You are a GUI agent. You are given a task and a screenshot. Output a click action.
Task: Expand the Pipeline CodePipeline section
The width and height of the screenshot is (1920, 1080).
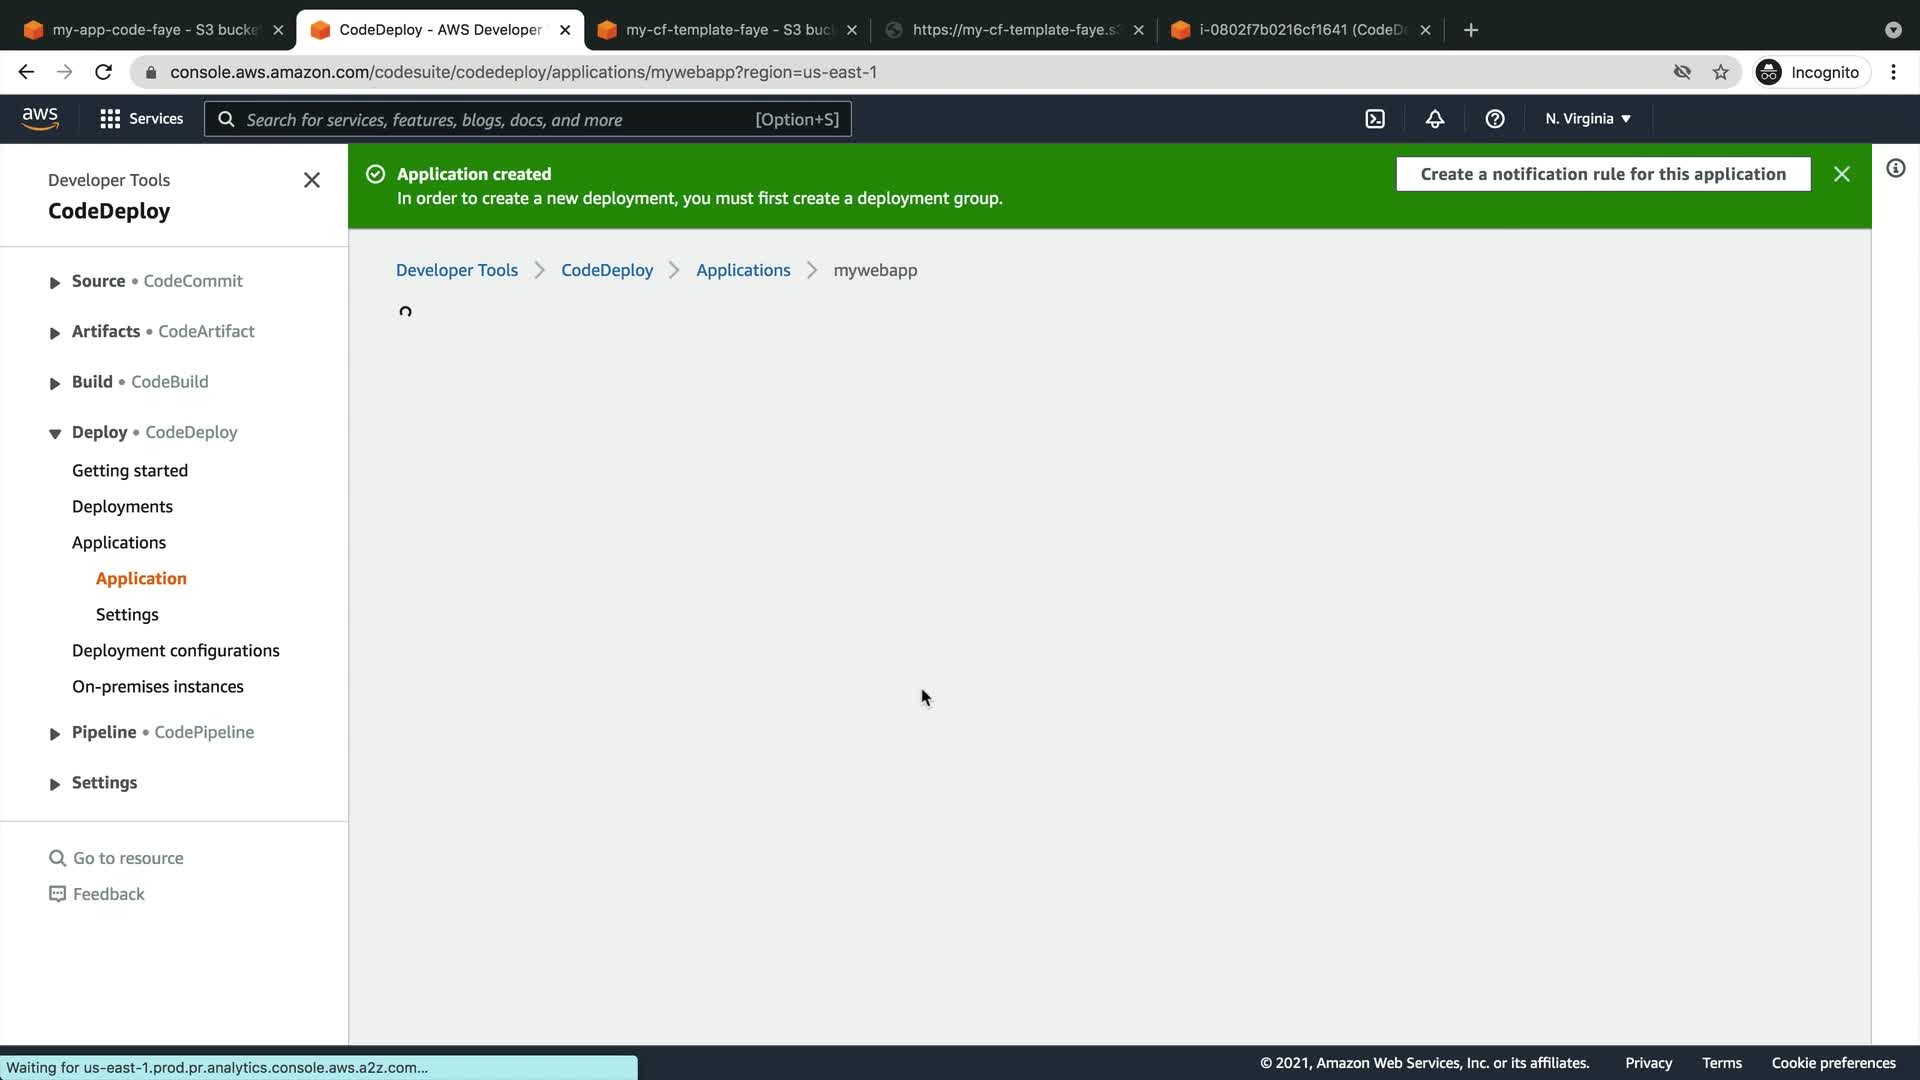tap(55, 734)
